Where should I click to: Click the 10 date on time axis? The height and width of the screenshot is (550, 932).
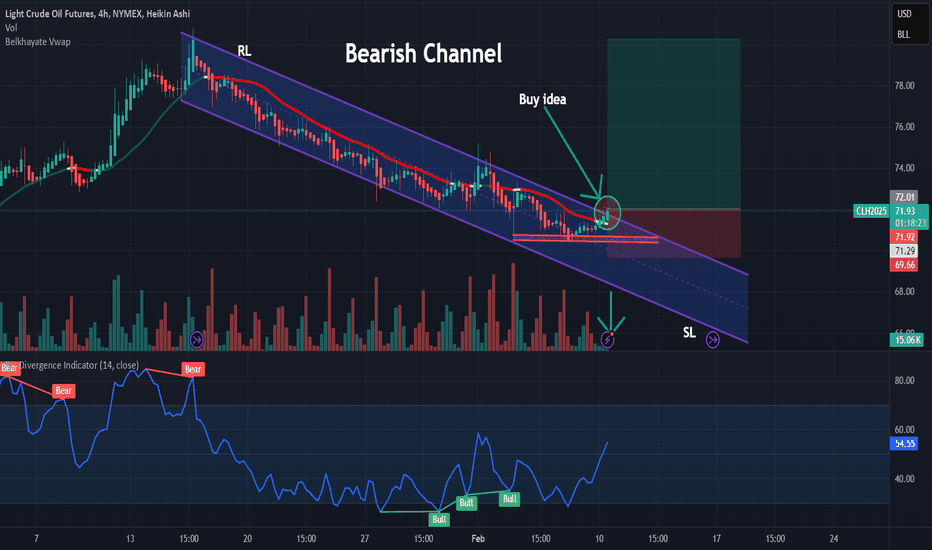[x=599, y=539]
